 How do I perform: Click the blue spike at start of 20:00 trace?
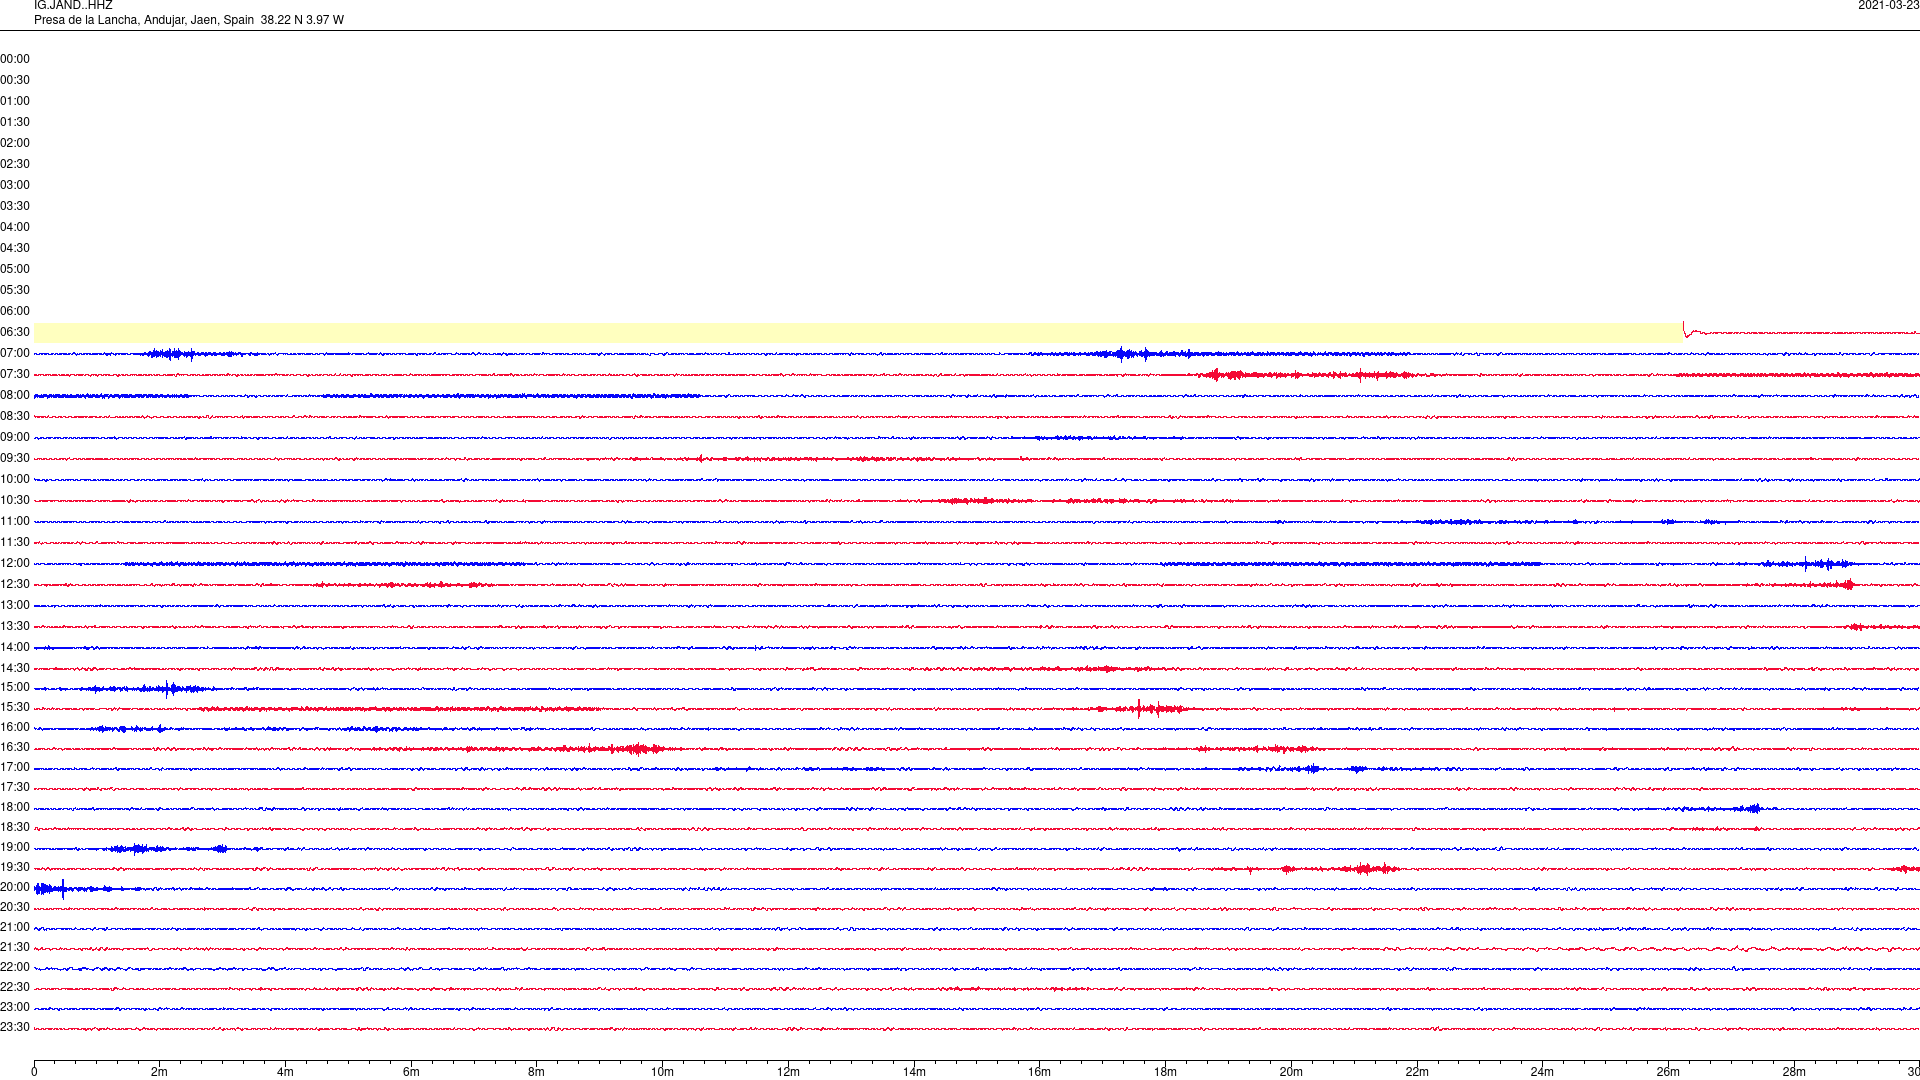pos(63,889)
